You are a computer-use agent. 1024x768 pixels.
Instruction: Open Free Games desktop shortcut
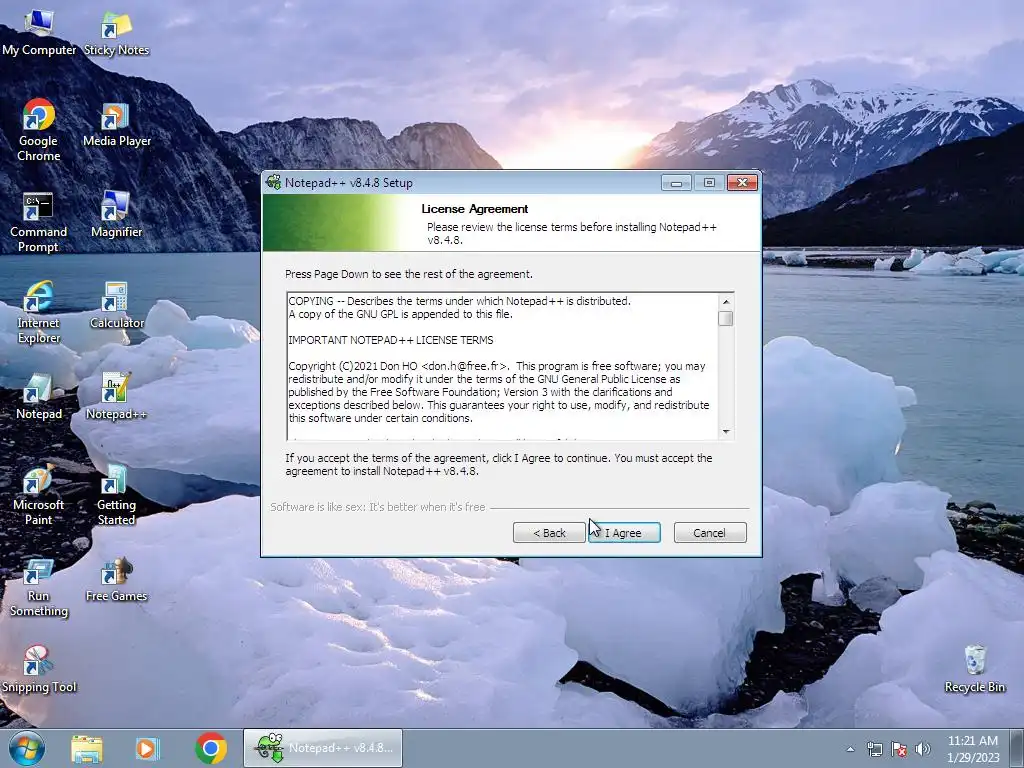coord(116,579)
